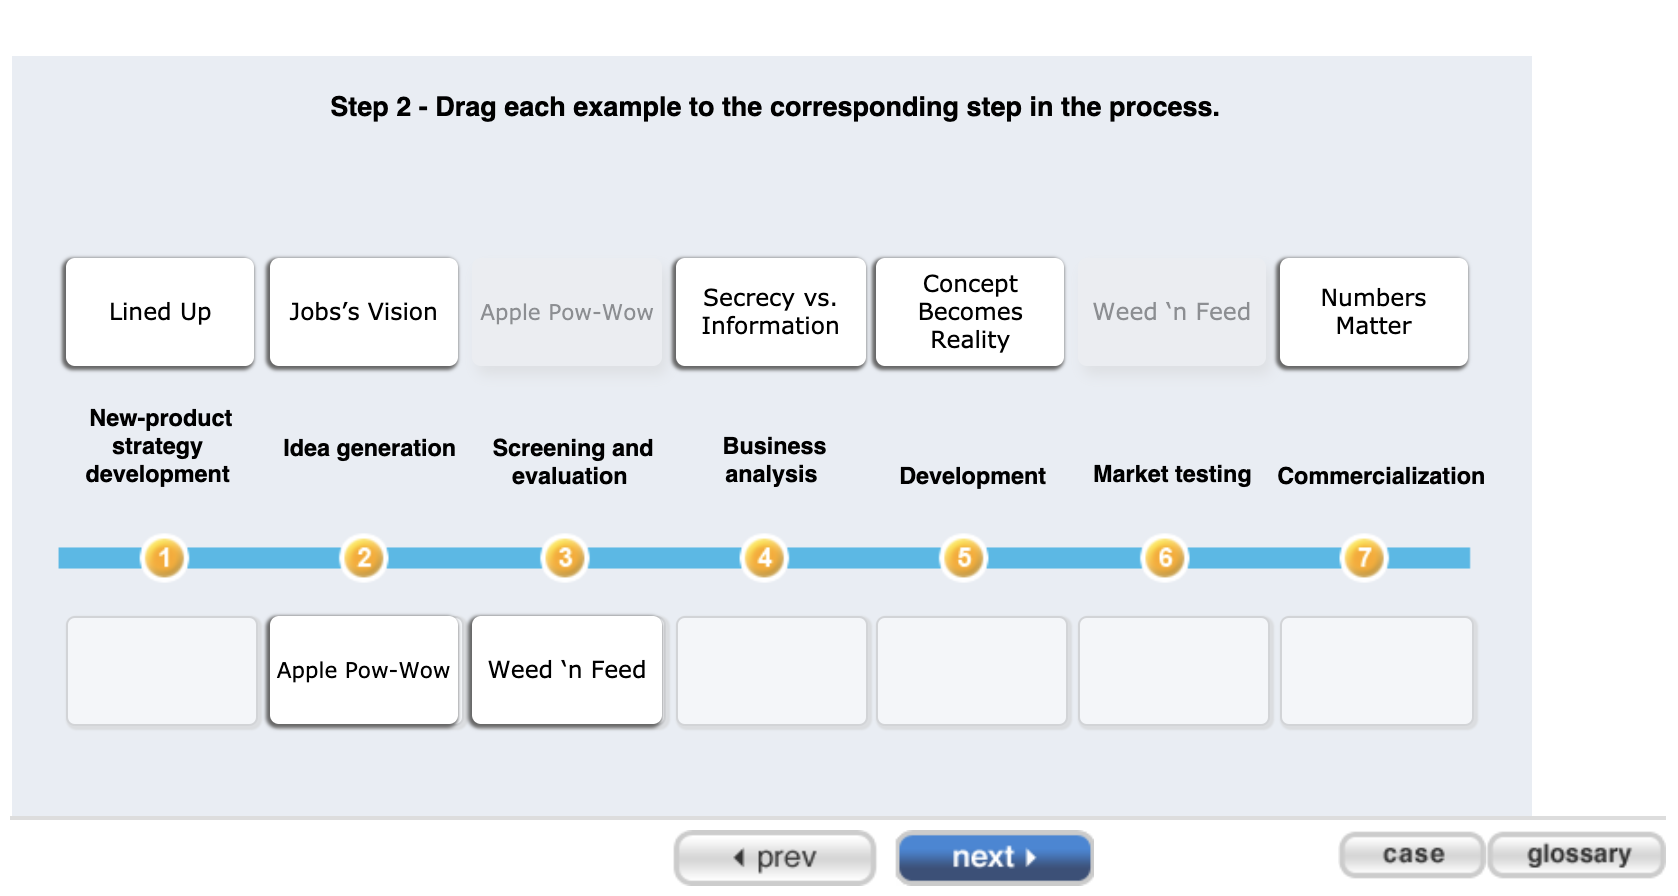The width and height of the screenshot is (1678, 896).
Task: Click step marker 6 on the timeline
Action: point(1163,557)
